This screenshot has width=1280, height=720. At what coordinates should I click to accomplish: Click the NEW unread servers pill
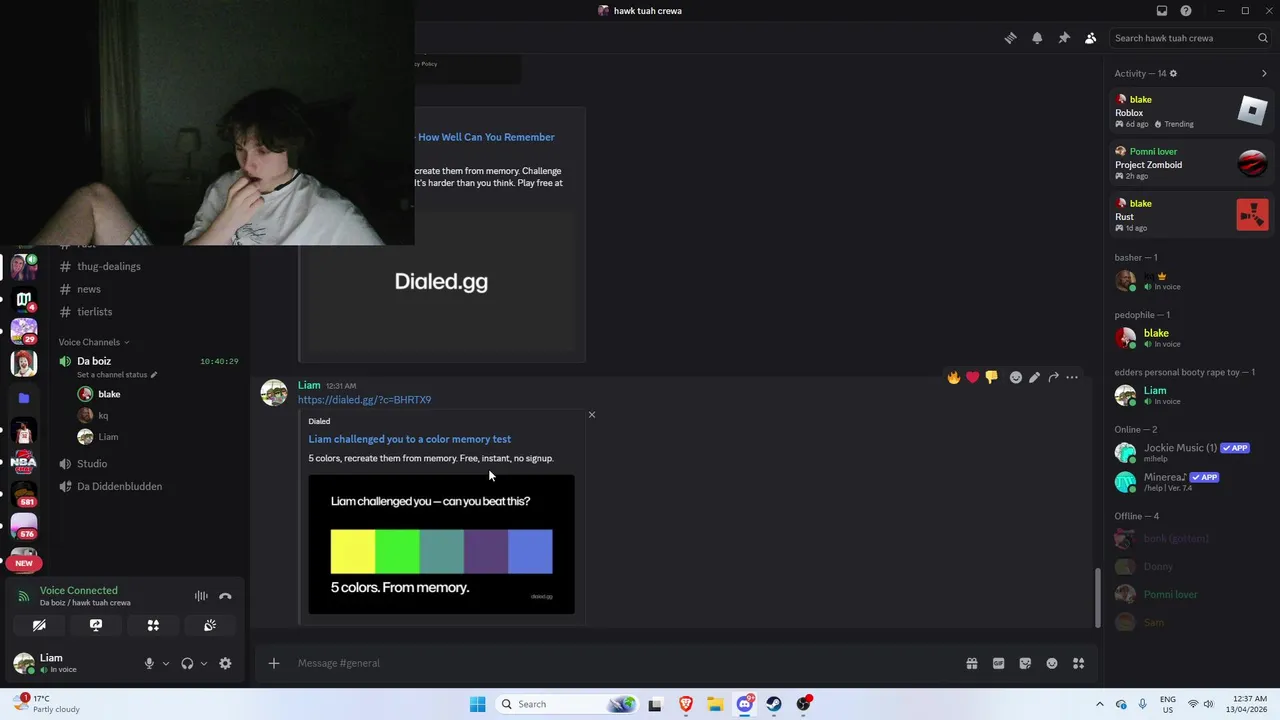click(x=24, y=563)
